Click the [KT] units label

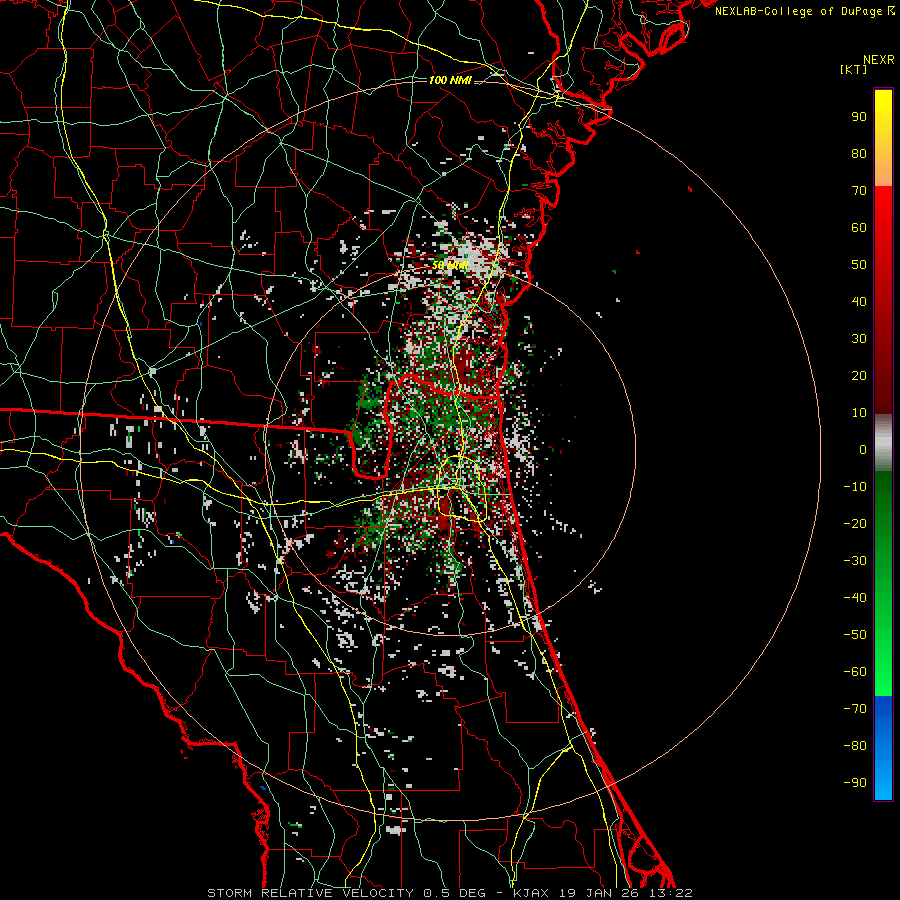tap(854, 69)
